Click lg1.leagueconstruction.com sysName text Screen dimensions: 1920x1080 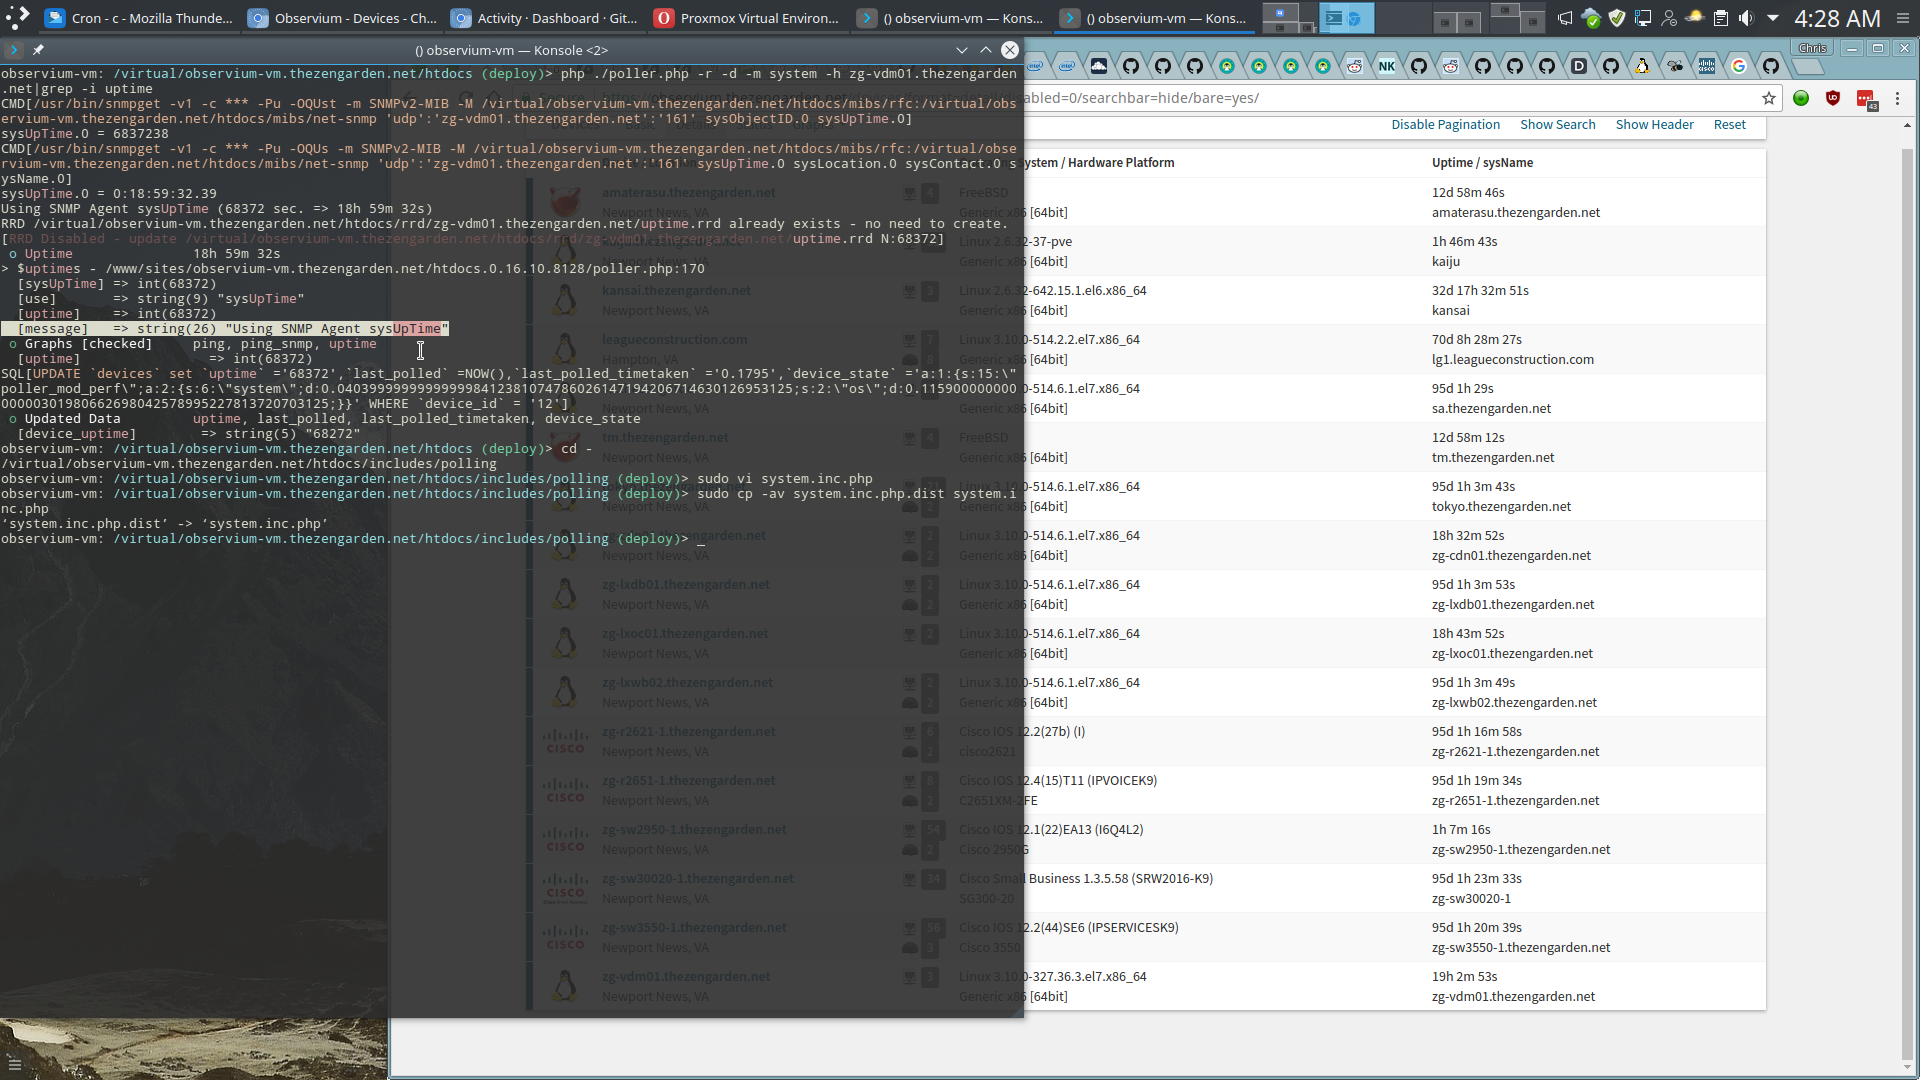pyautogui.click(x=1512, y=360)
